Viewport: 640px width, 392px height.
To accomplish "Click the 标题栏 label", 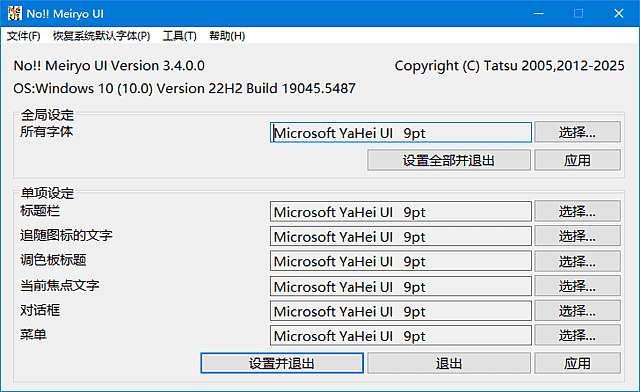I will pos(40,211).
